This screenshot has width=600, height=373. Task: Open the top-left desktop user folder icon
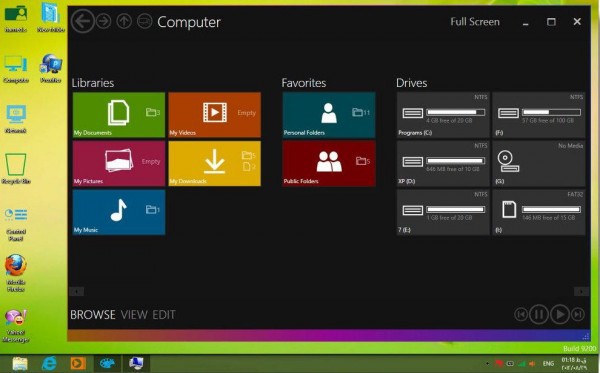[16, 18]
